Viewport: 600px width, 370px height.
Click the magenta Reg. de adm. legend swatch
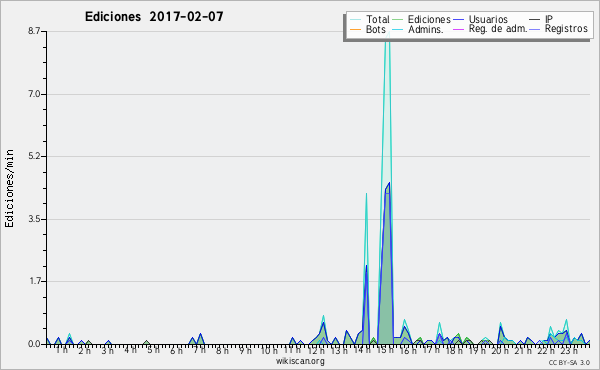[458, 29]
